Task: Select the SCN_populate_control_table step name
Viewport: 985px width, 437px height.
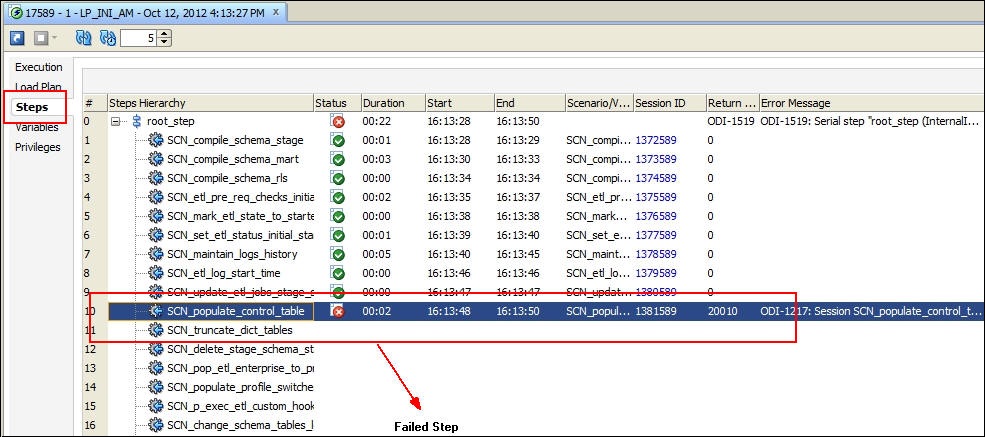Action: 236,311
